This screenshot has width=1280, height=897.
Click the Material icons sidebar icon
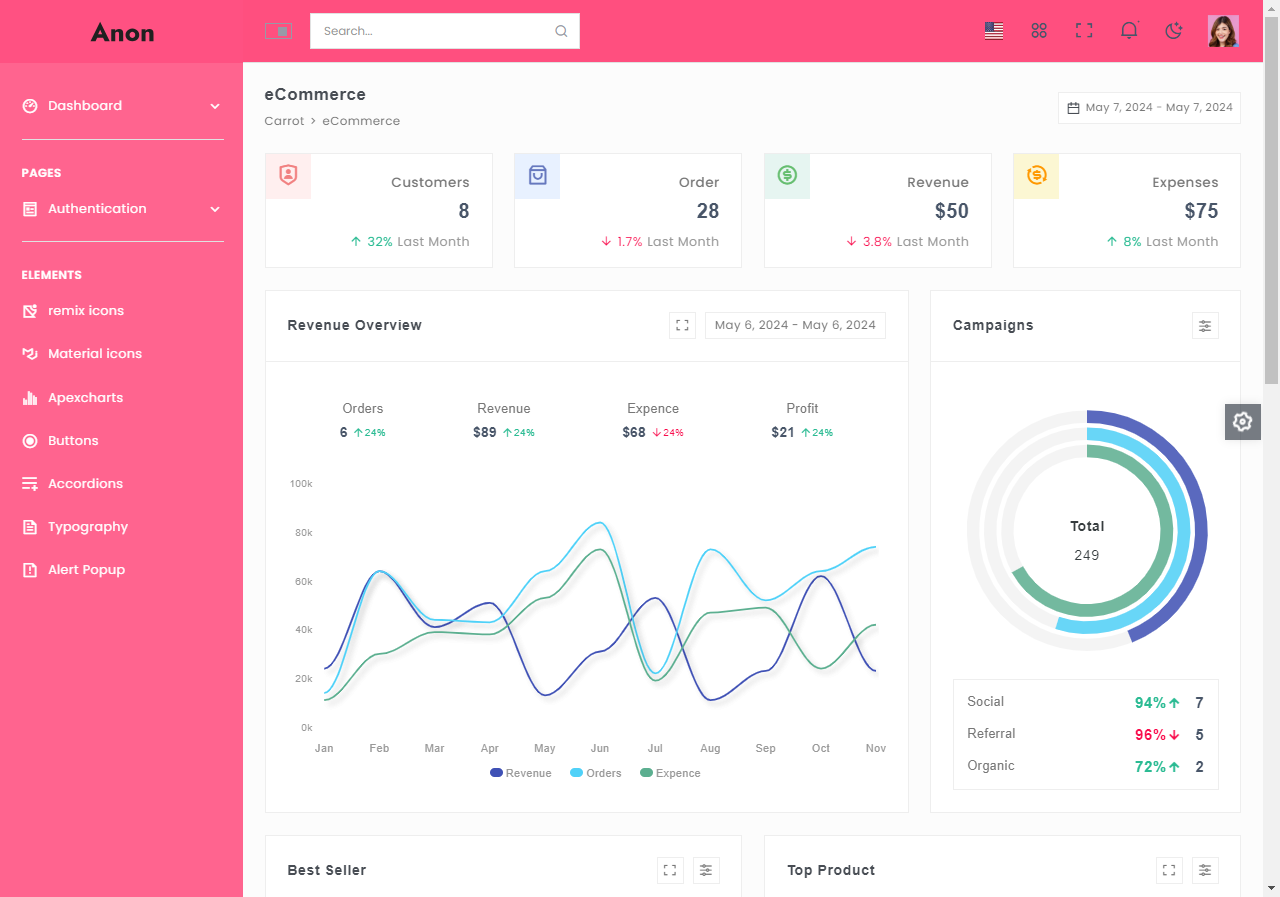pyautogui.click(x=30, y=354)
